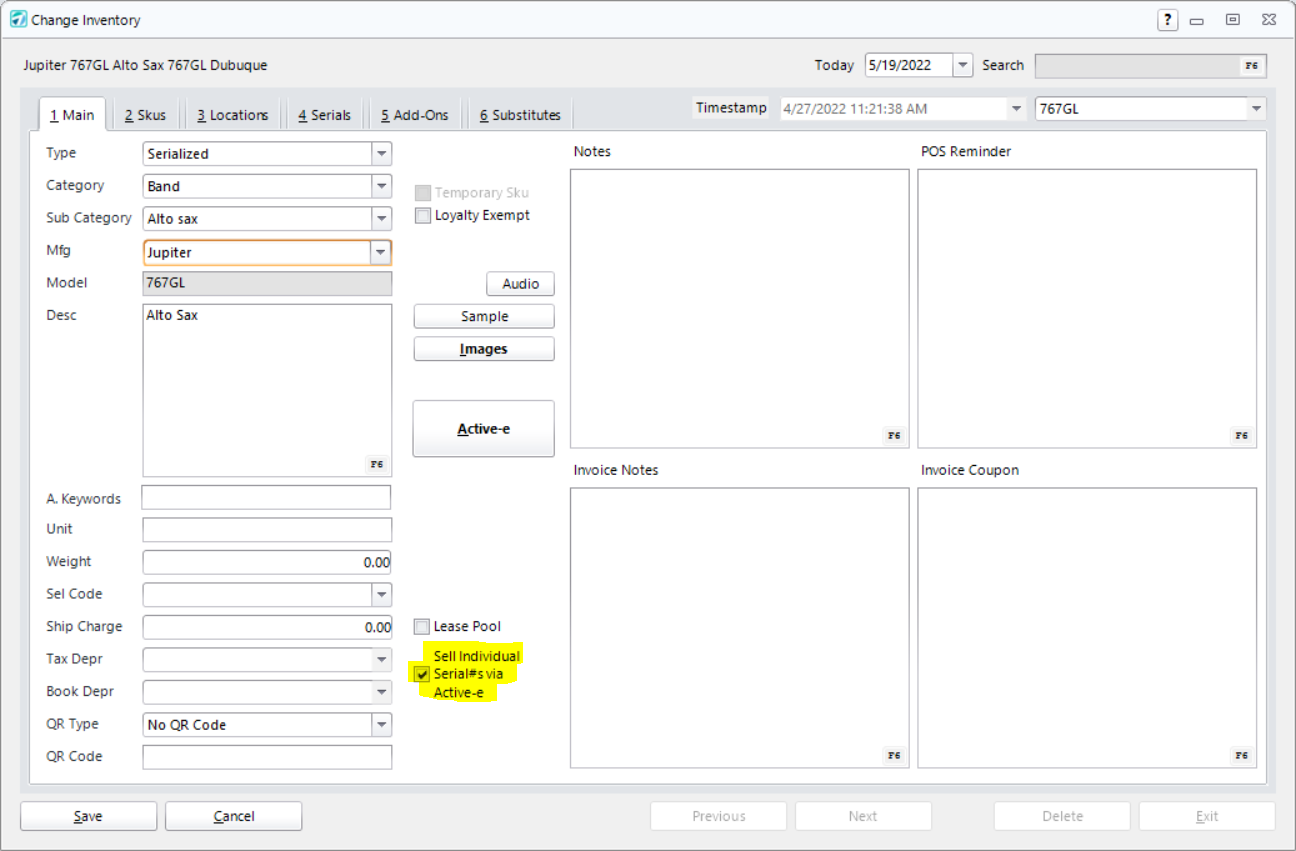Click the Audio button
The height and width of the screenshot is (851, 1296).
click(x=520, y=284)
